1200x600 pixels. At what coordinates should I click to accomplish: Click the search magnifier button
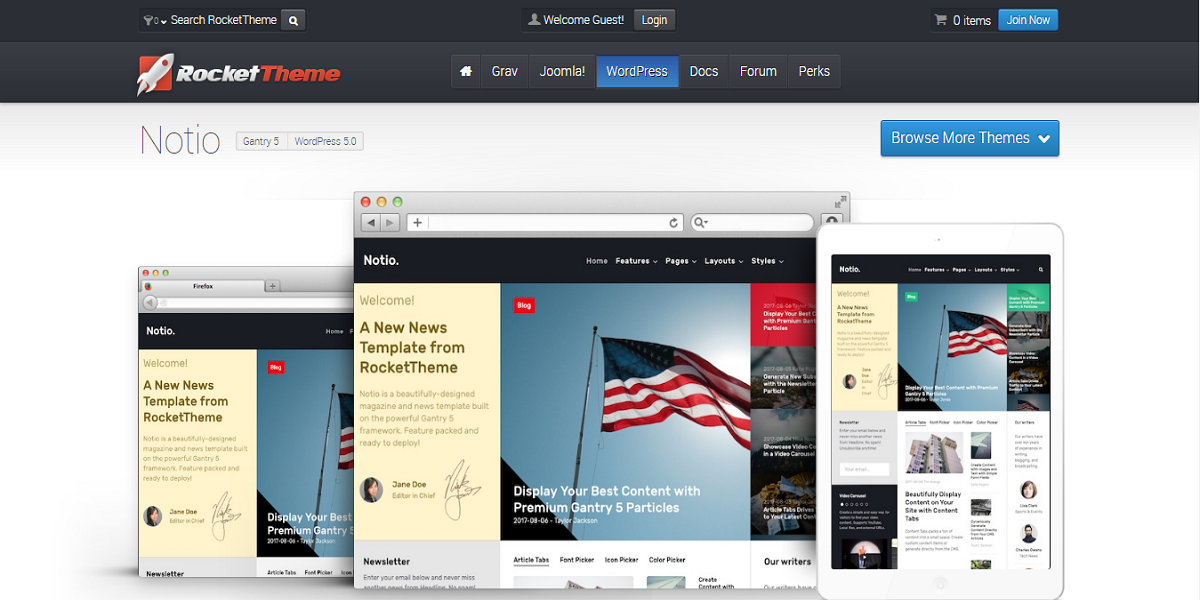pos(293,20)
